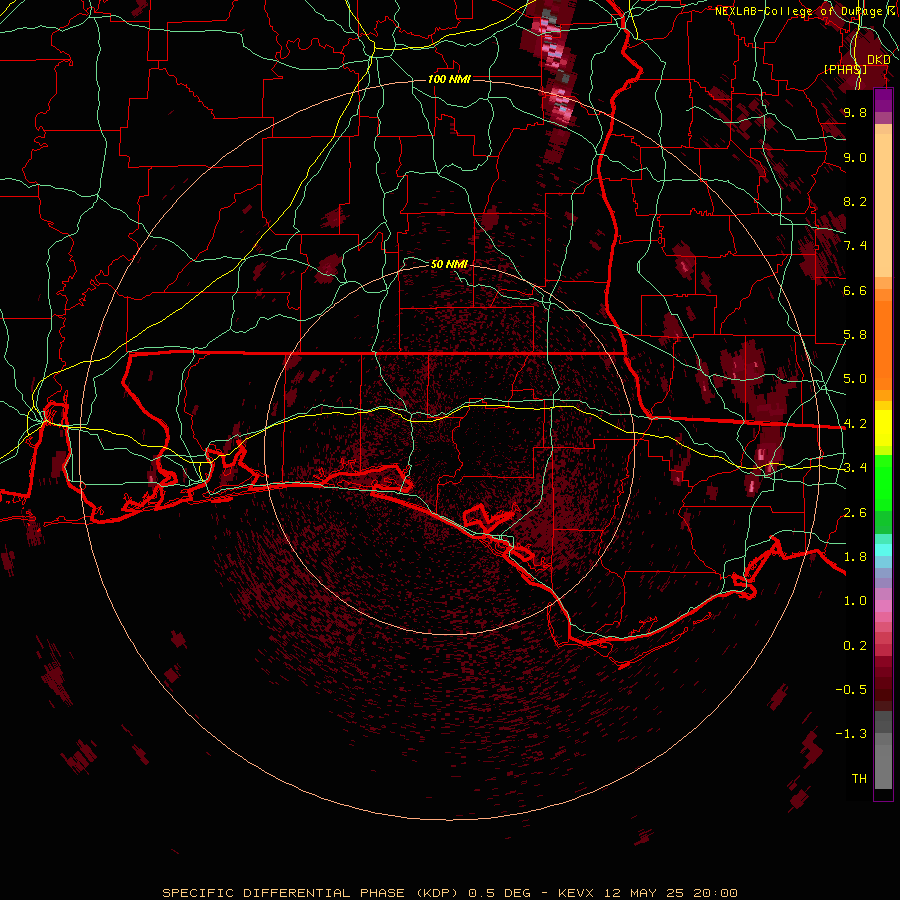Click the -1.3 scale value
The height and width of the screenshot is (900, 900).
(x=851, y=734)
